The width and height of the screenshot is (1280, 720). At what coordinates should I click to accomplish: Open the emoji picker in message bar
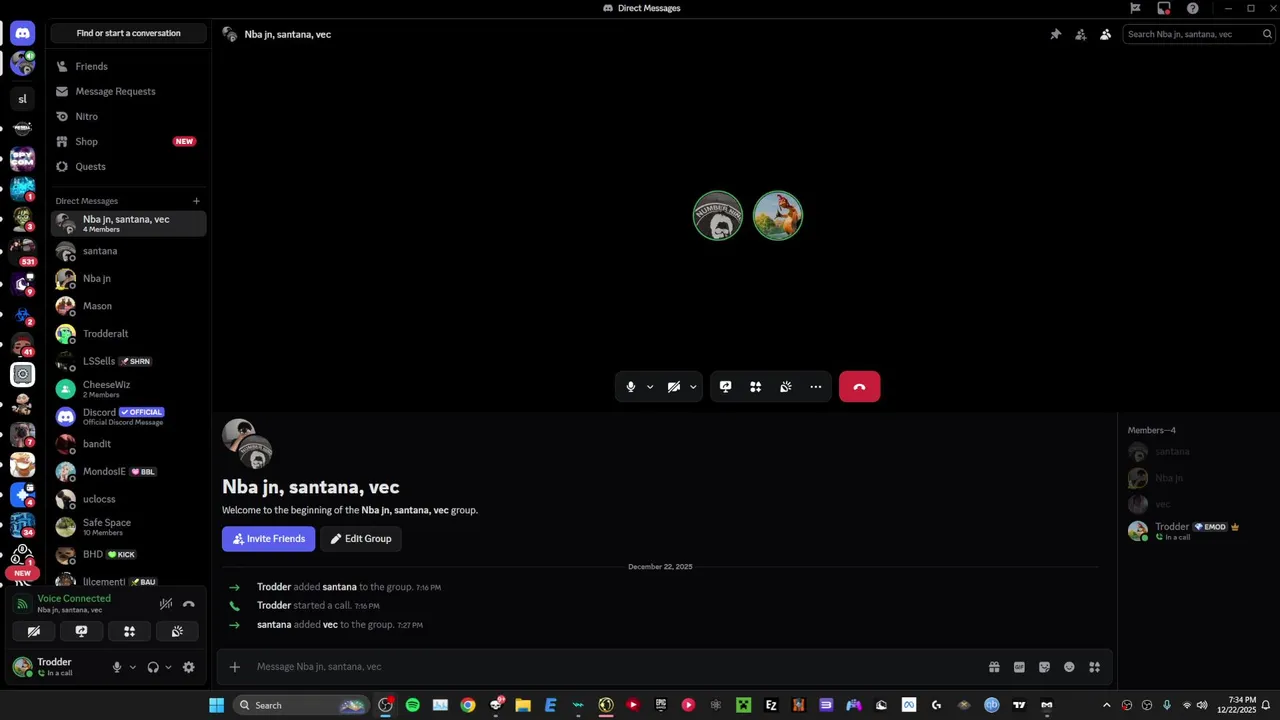(1069, 667)
